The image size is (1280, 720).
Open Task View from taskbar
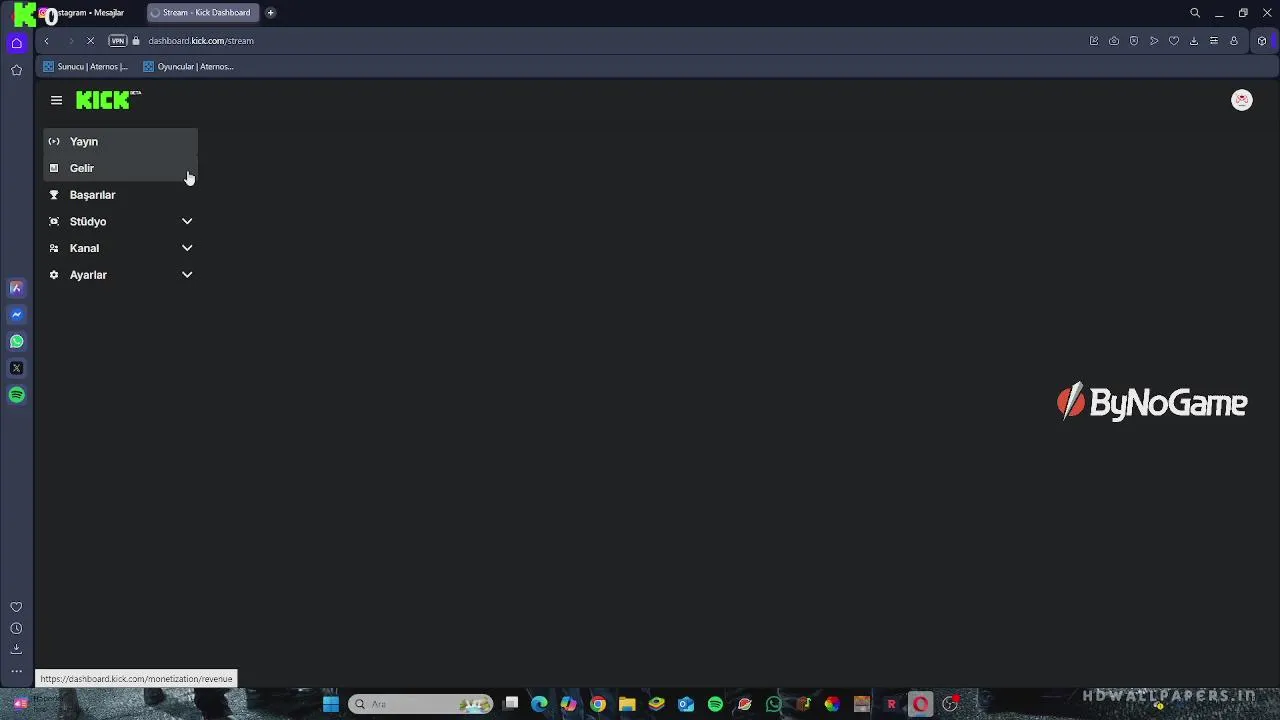click(x=511, y=704)
